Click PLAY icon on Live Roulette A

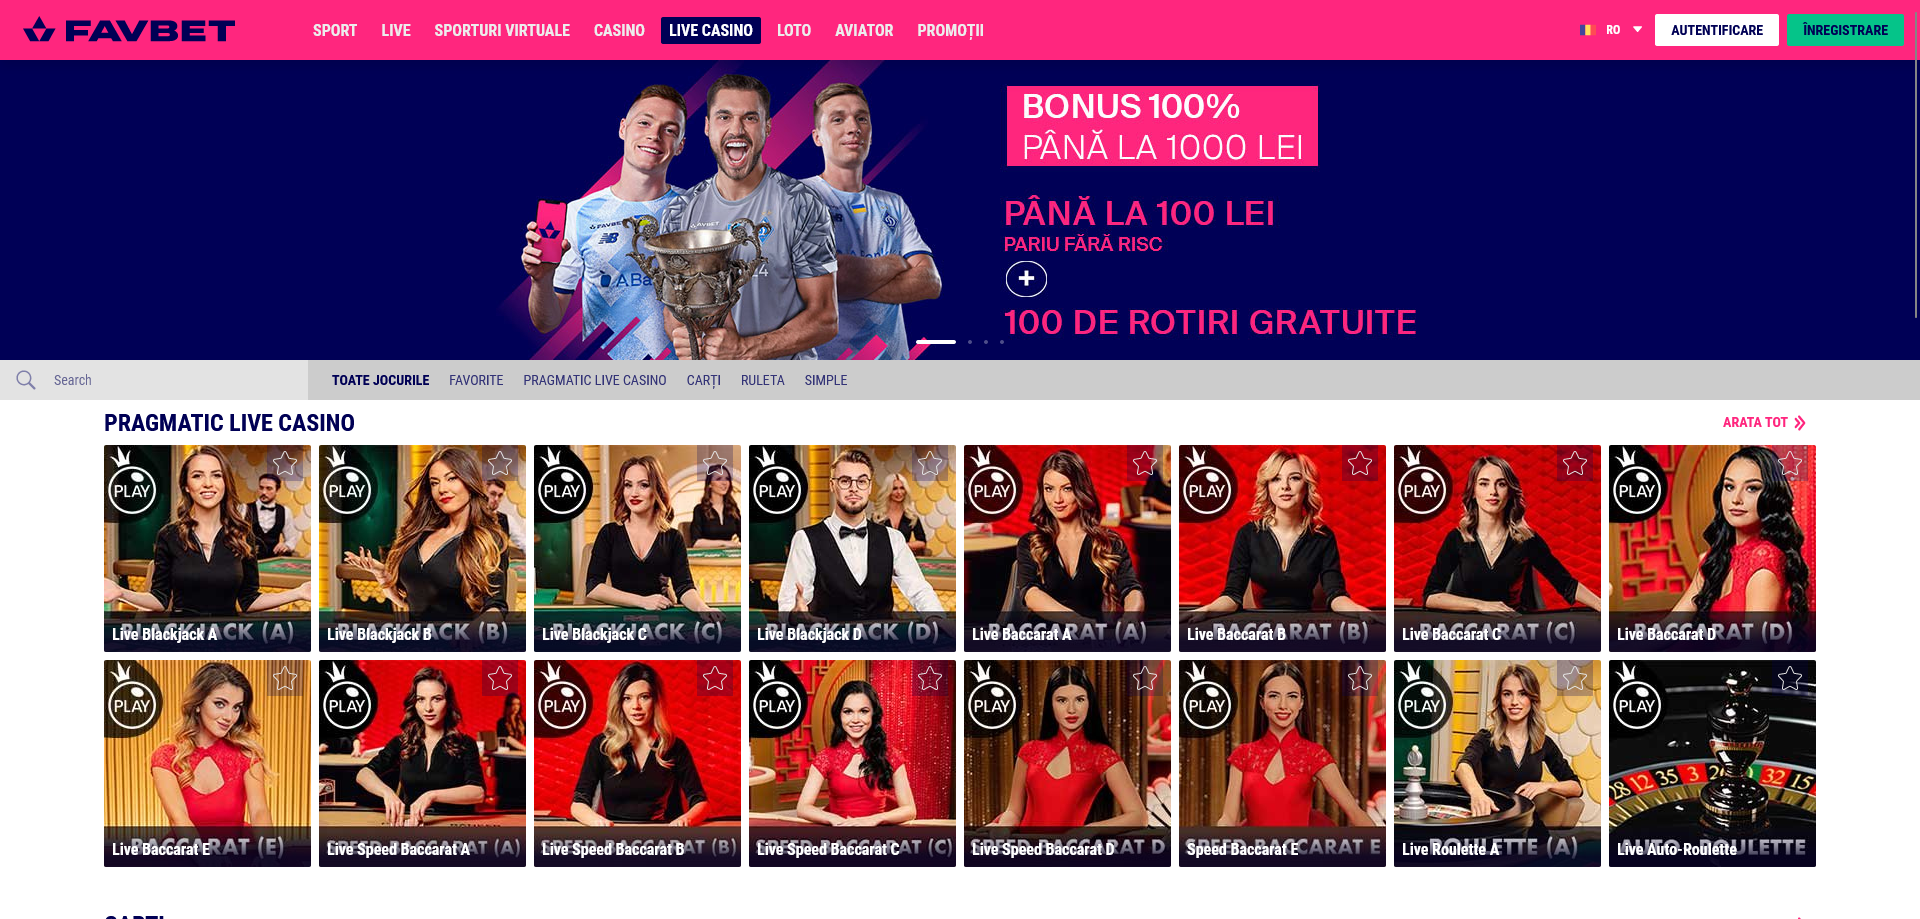point(1422,705)
